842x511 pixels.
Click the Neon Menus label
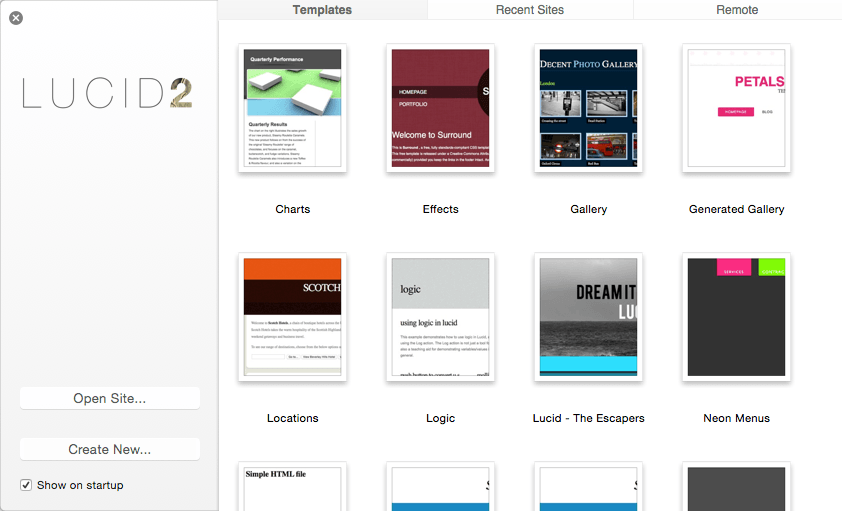pos(736,418)
